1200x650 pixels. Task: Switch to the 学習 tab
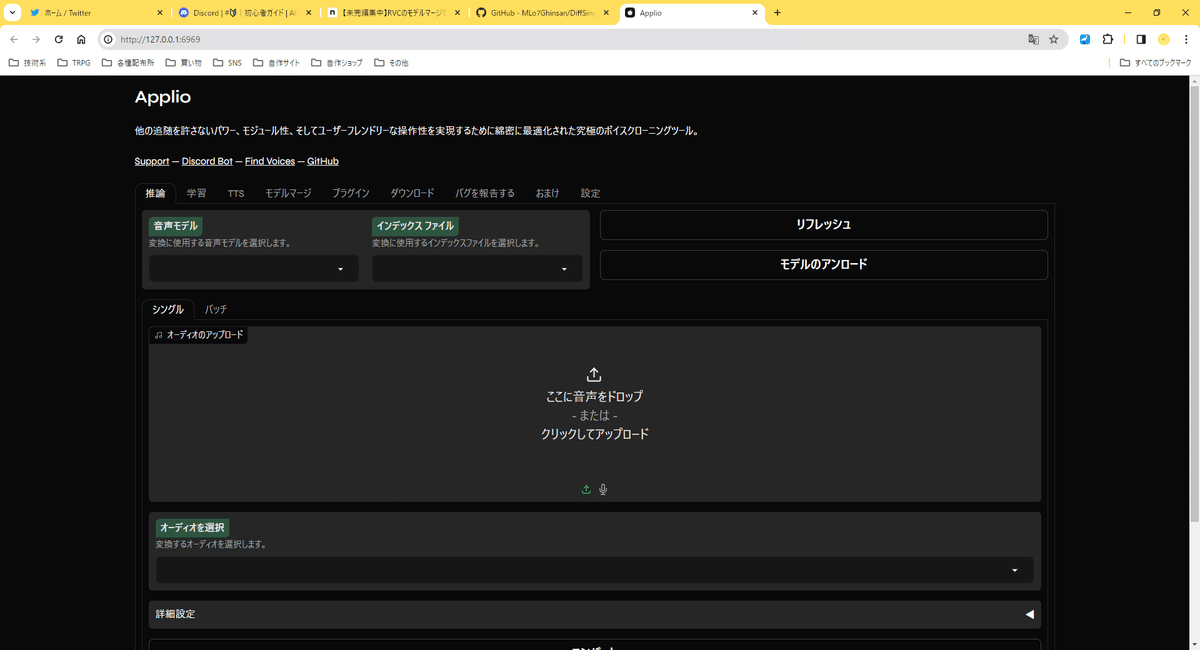(x=196, y=193)
